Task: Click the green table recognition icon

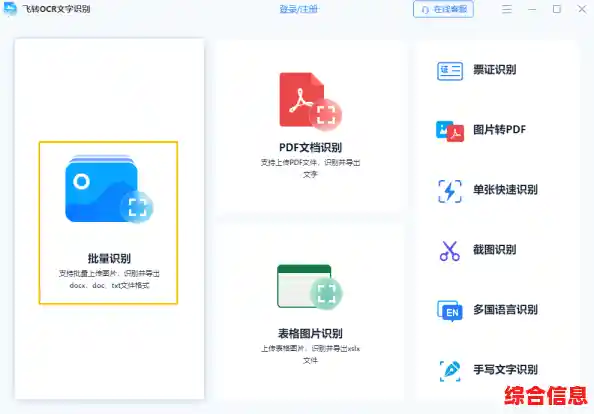Action: [x=310, y=287]
